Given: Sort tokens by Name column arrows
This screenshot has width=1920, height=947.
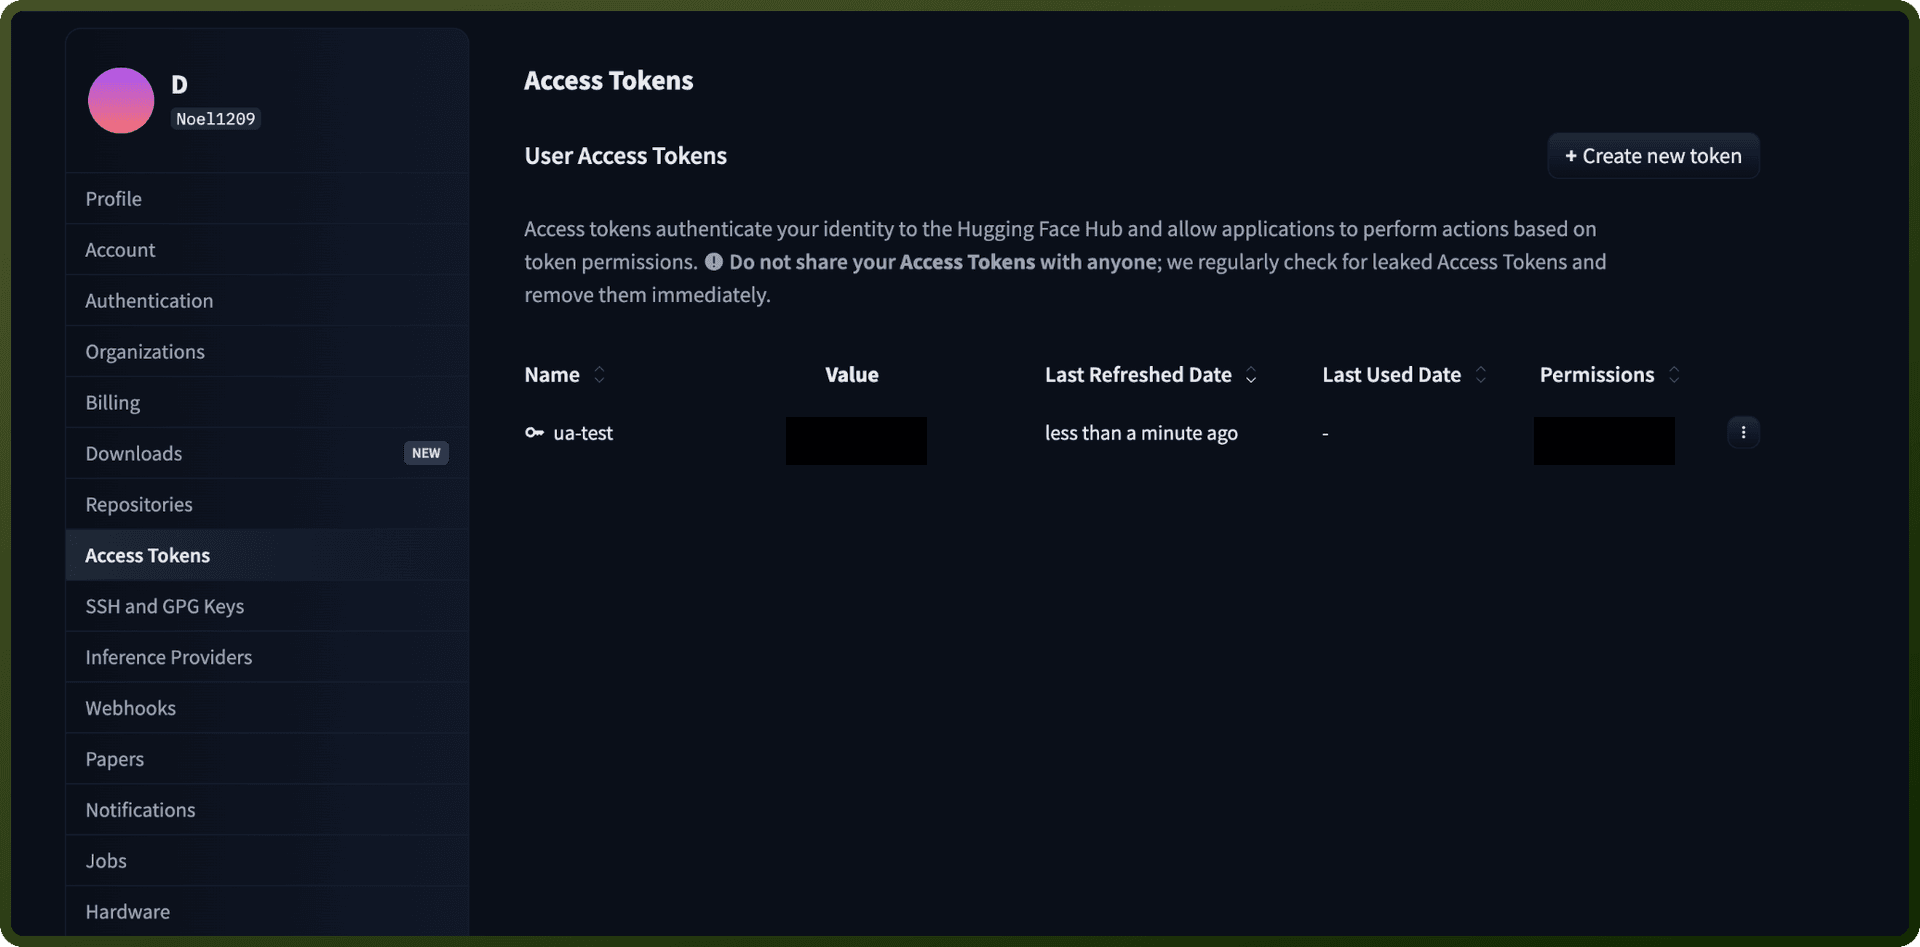Looking at the screenshot, I should point(599,375).
